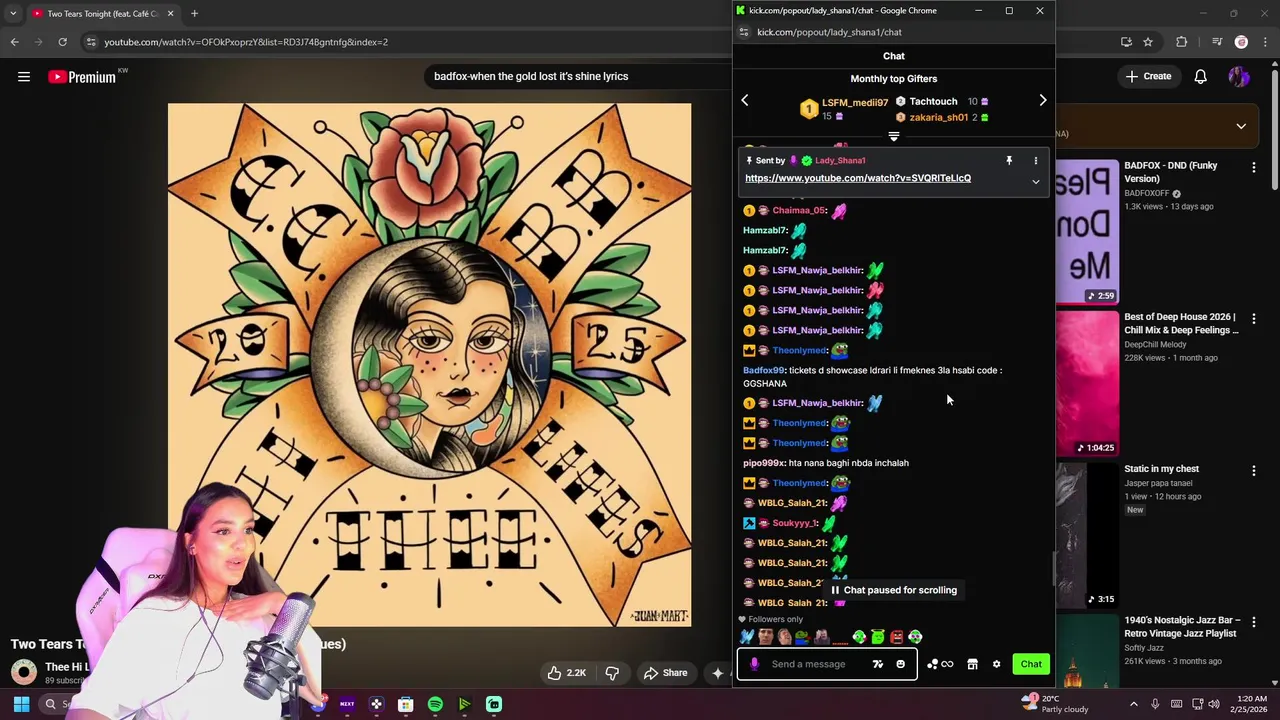This screenshot has height=720, width=1280.
Task: Click LSFM_medii97 in top gifters
Action: 855,102
